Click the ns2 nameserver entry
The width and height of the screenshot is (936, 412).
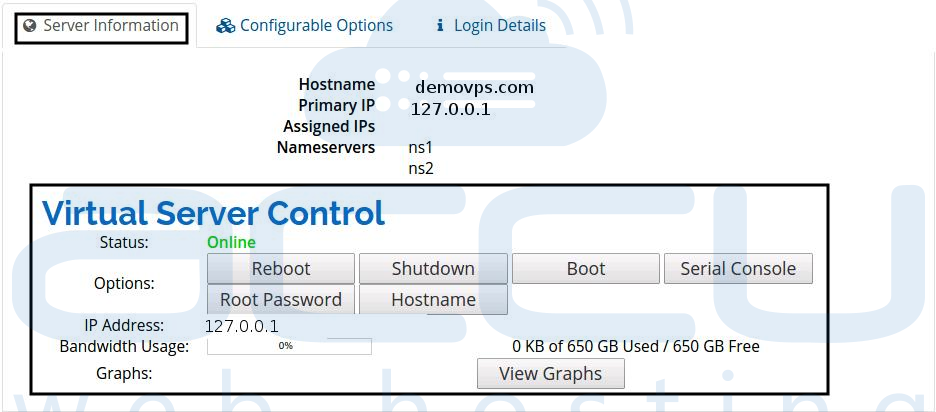click(x=421, y=168)
